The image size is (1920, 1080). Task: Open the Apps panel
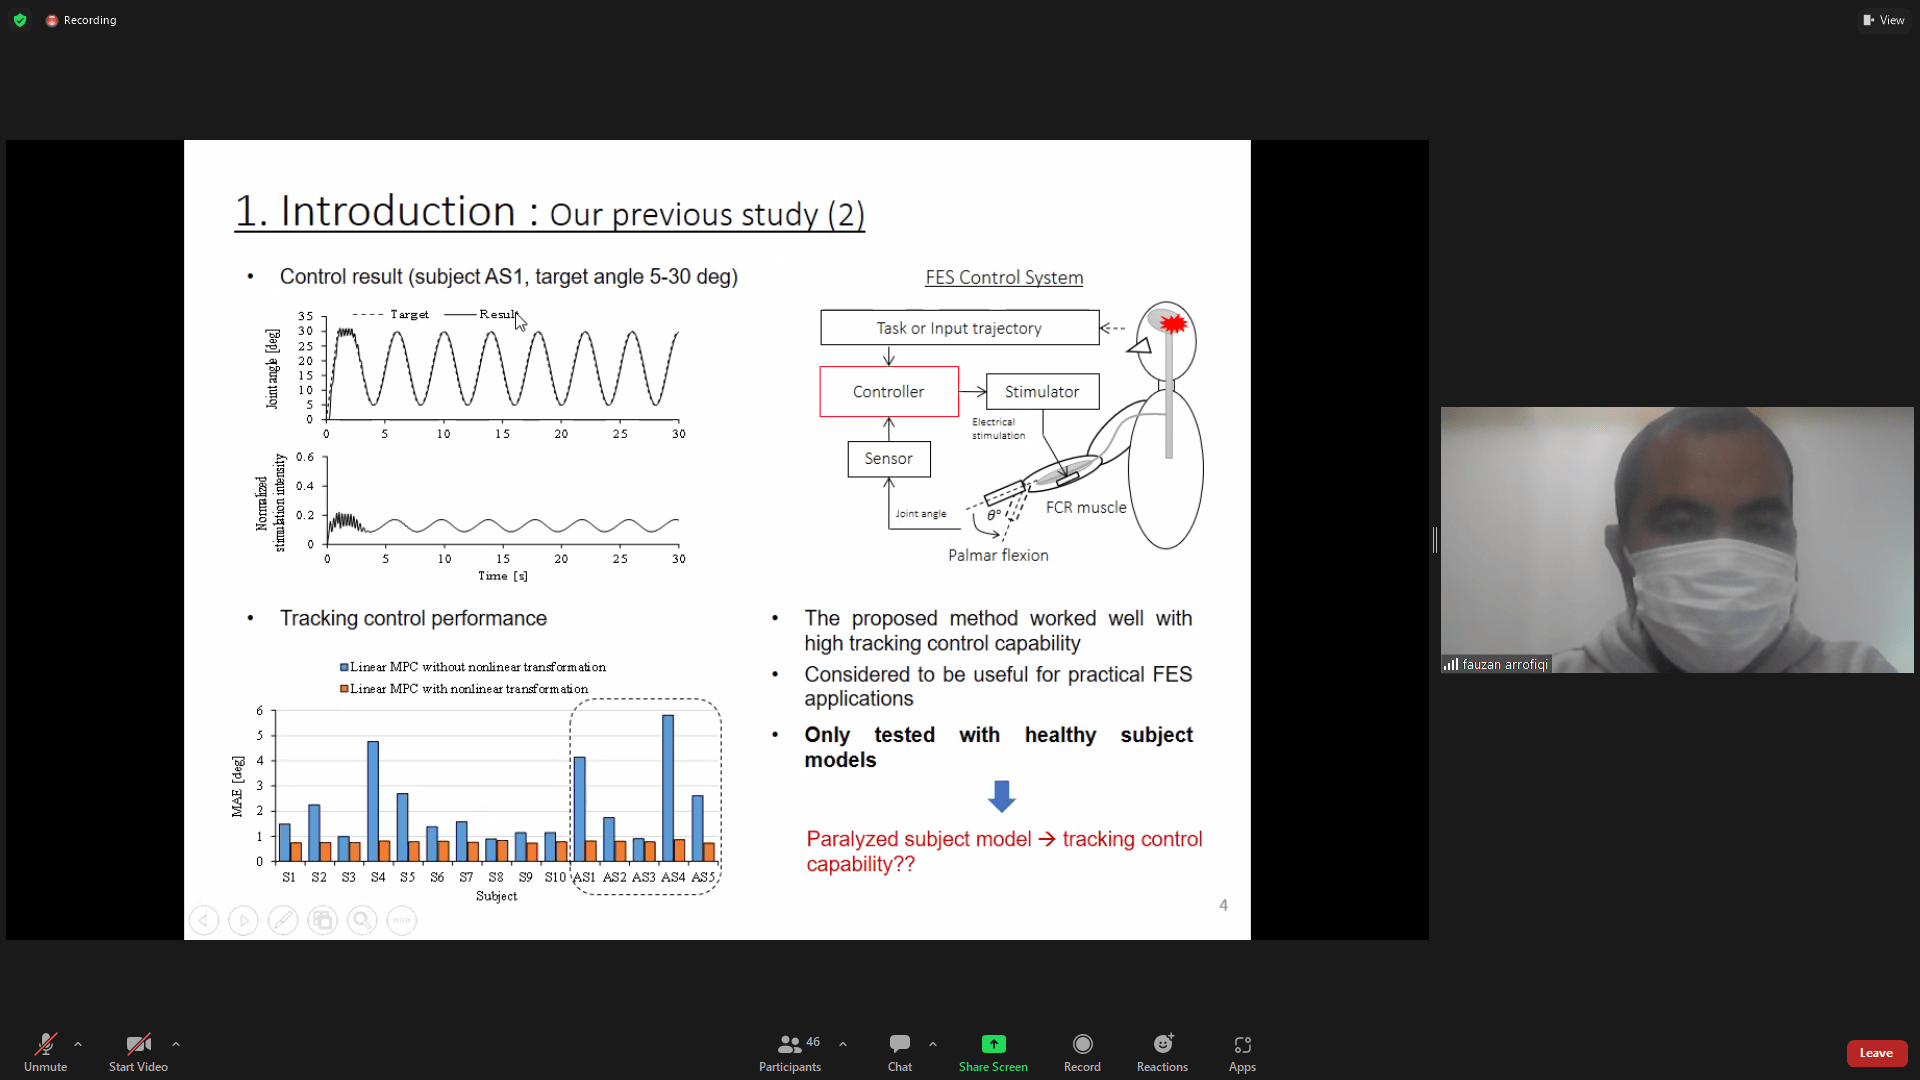pos(1242,1052)
